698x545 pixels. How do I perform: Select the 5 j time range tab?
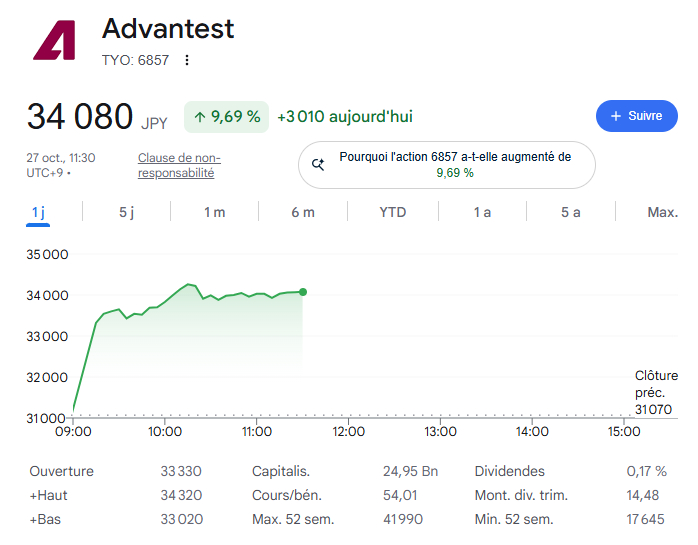[x=126, y=212]
